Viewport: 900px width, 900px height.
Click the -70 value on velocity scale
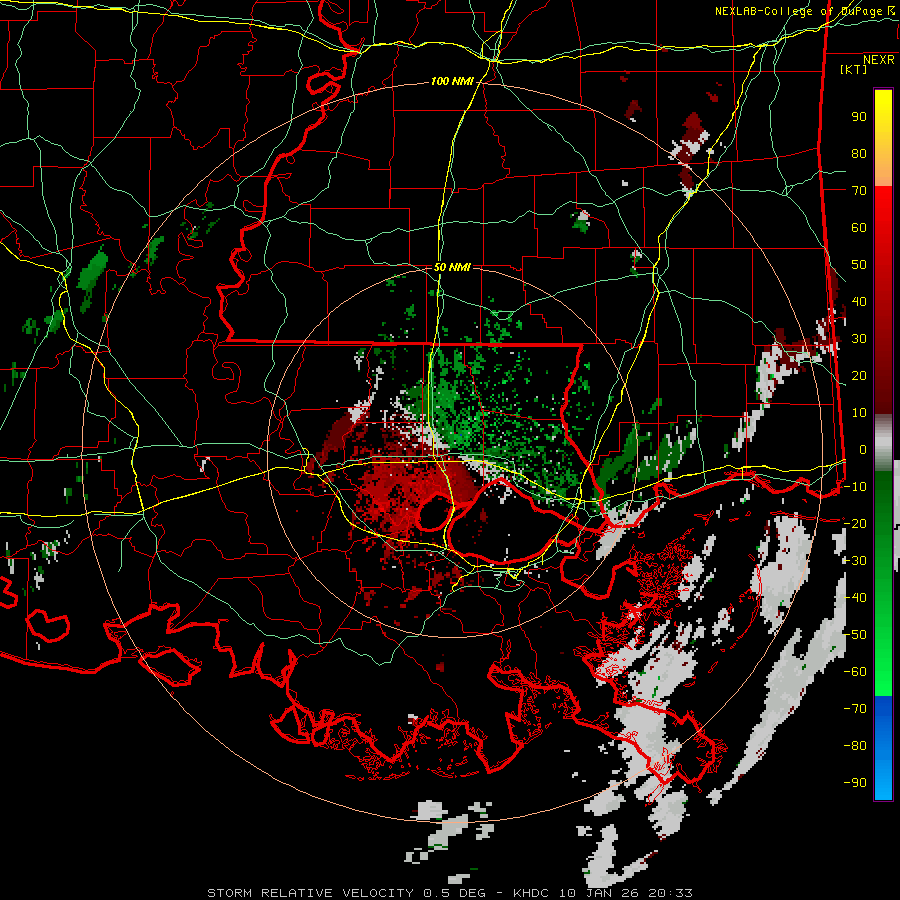click(855, 709)
